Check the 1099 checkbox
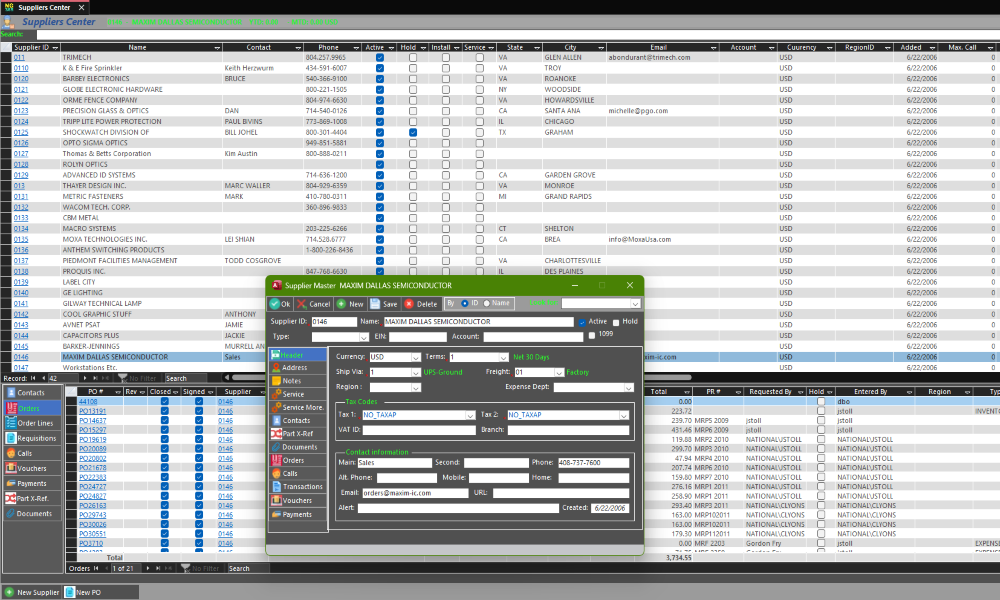The height and width of the screenshot is (600, 1000). coord(592,335)
